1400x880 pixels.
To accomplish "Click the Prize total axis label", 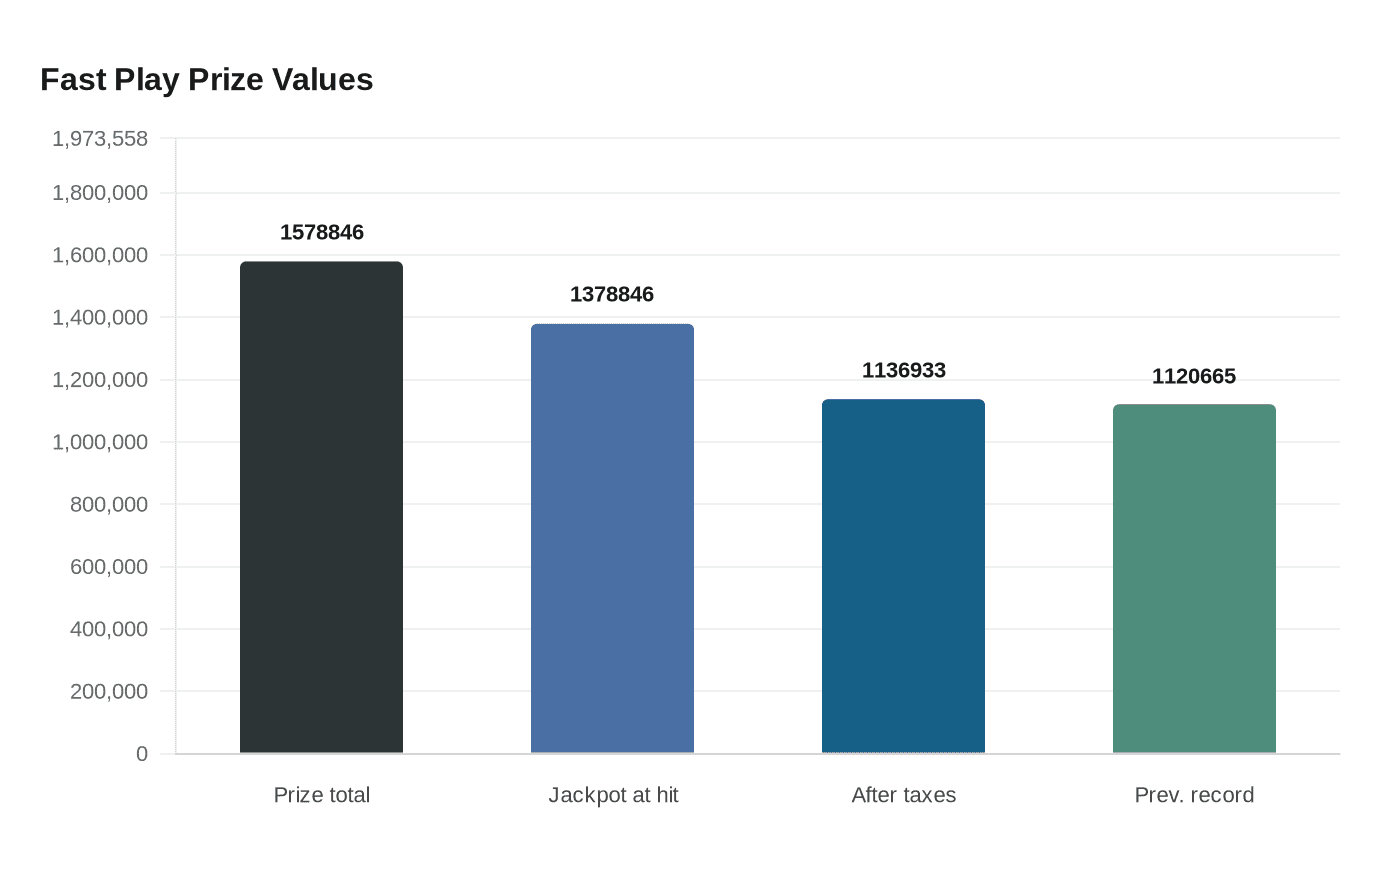I will point(321,795).
